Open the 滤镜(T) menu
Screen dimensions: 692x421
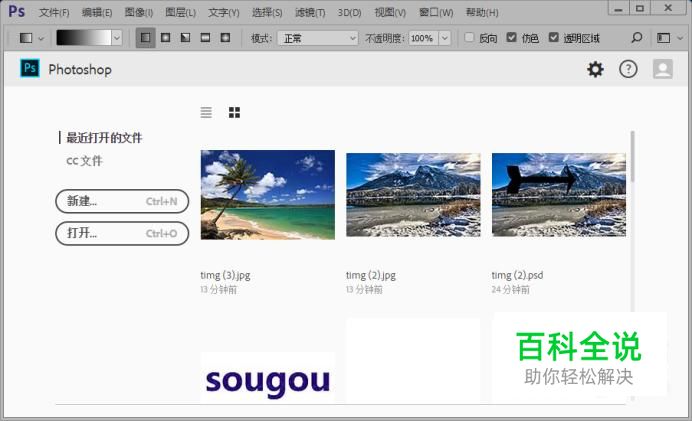point(309,12)
